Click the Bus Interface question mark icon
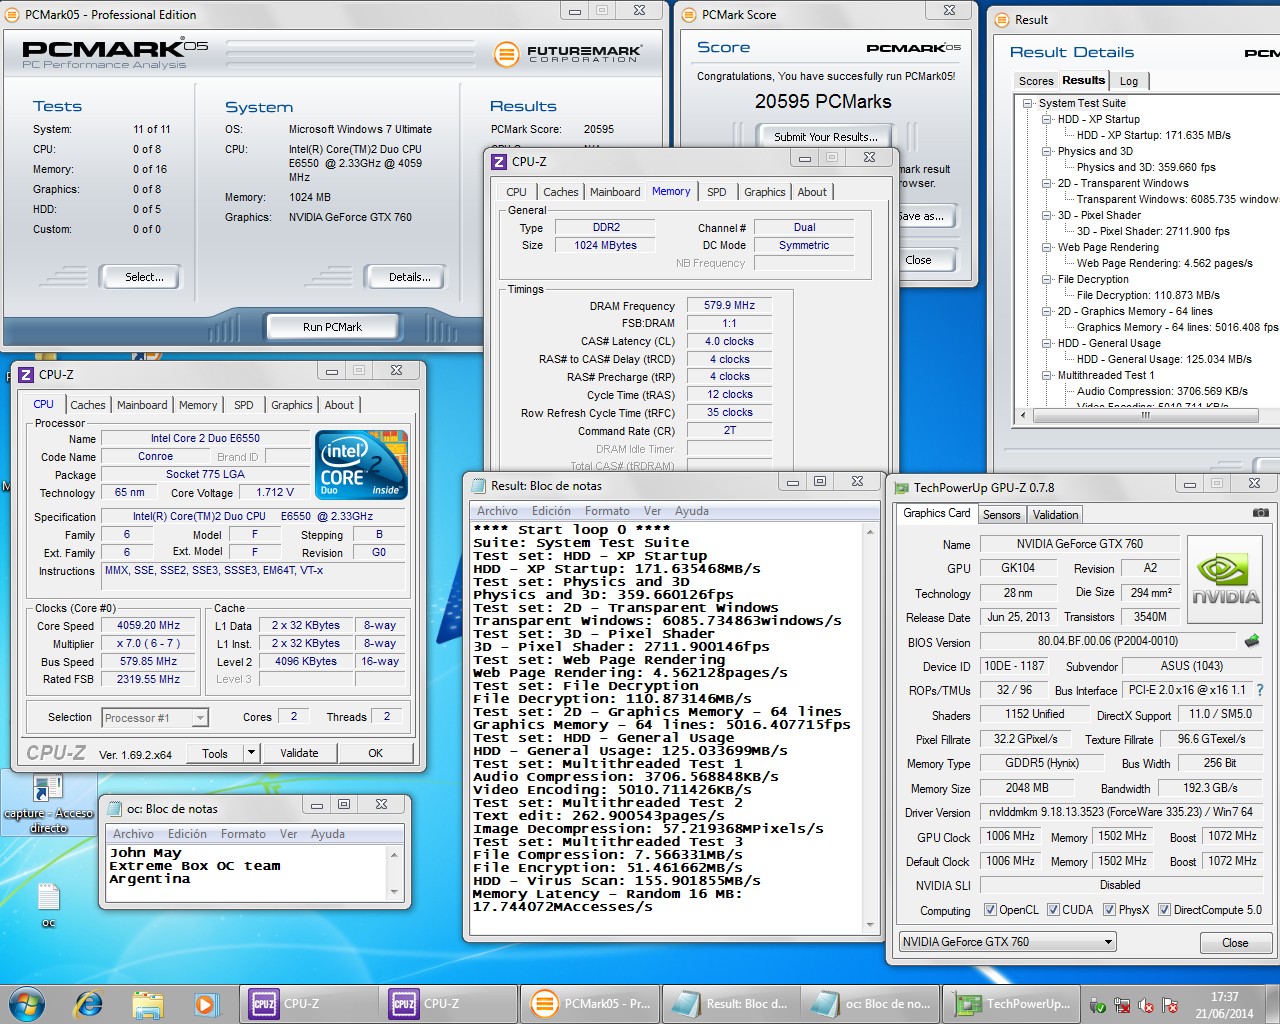Screen dimensions: 1280x1024 coord(1260,690)
